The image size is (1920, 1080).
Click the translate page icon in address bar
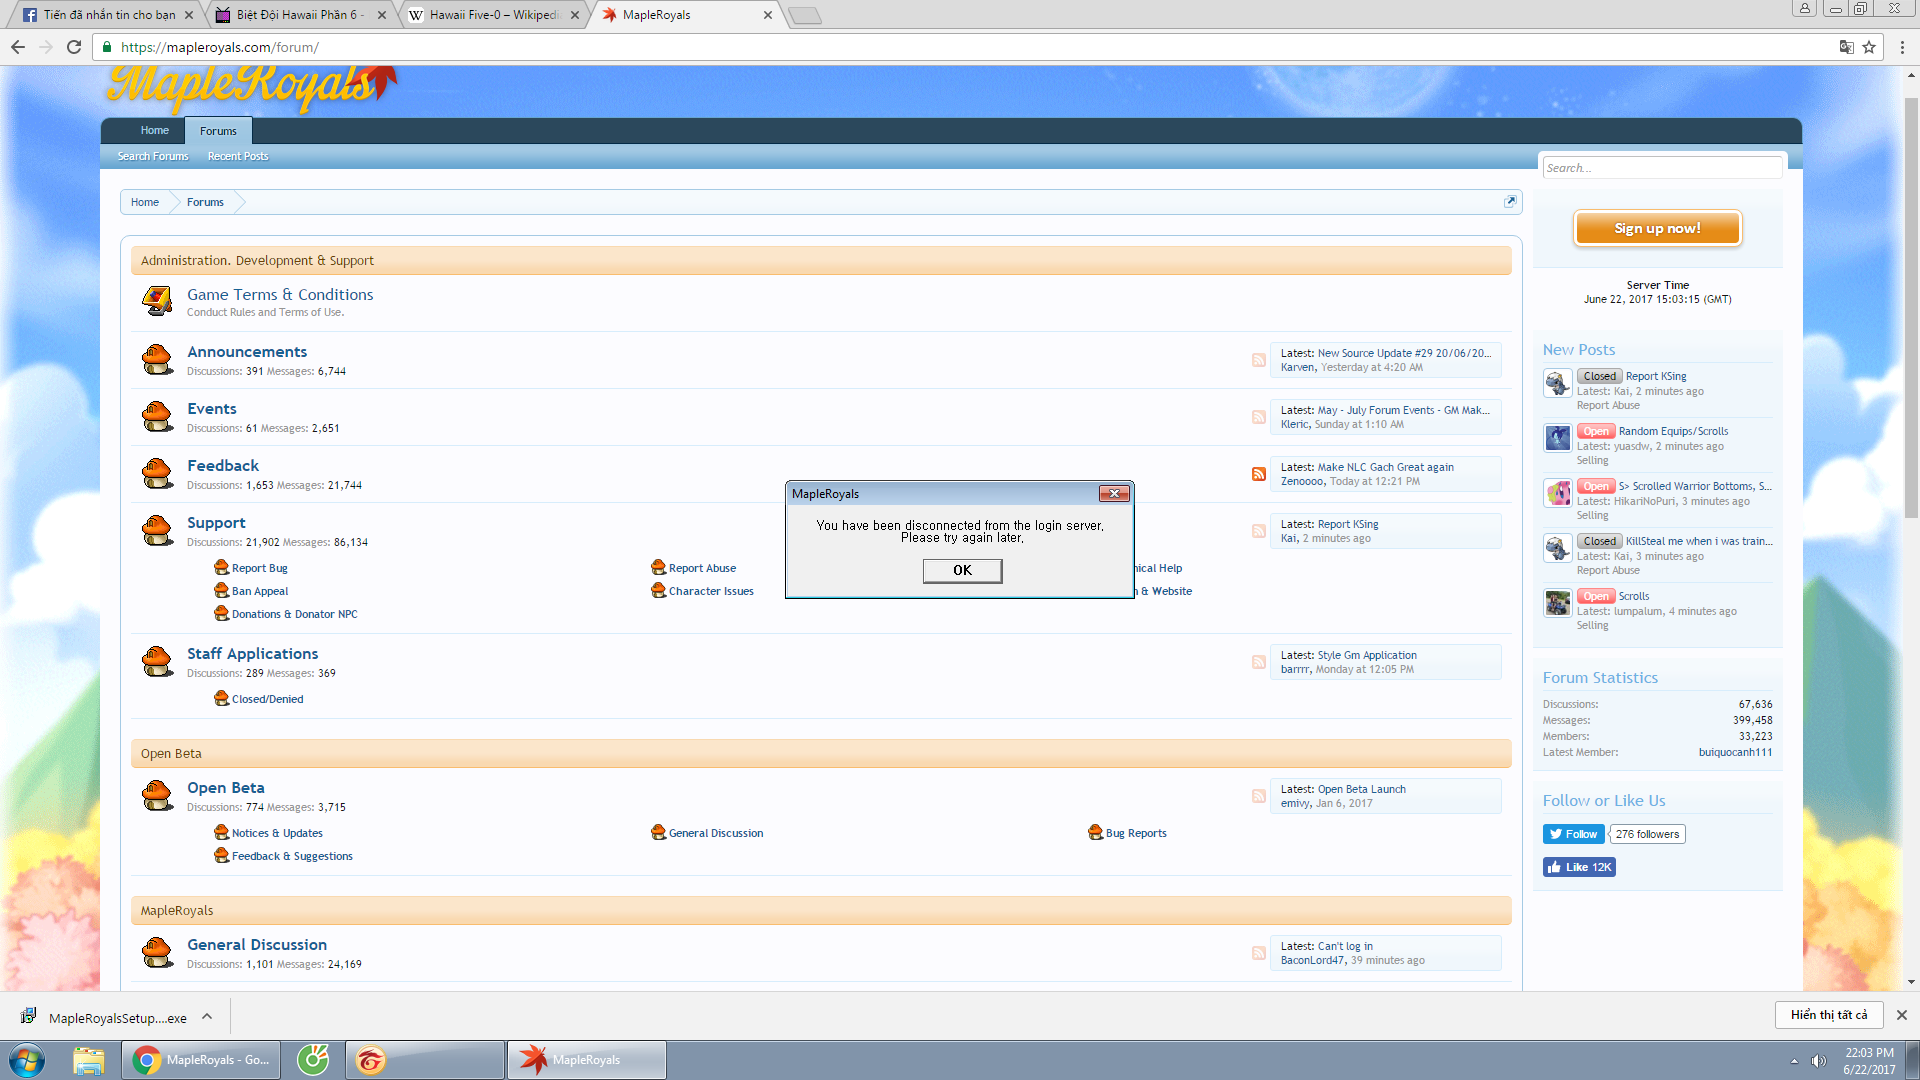pos(1846,47)
